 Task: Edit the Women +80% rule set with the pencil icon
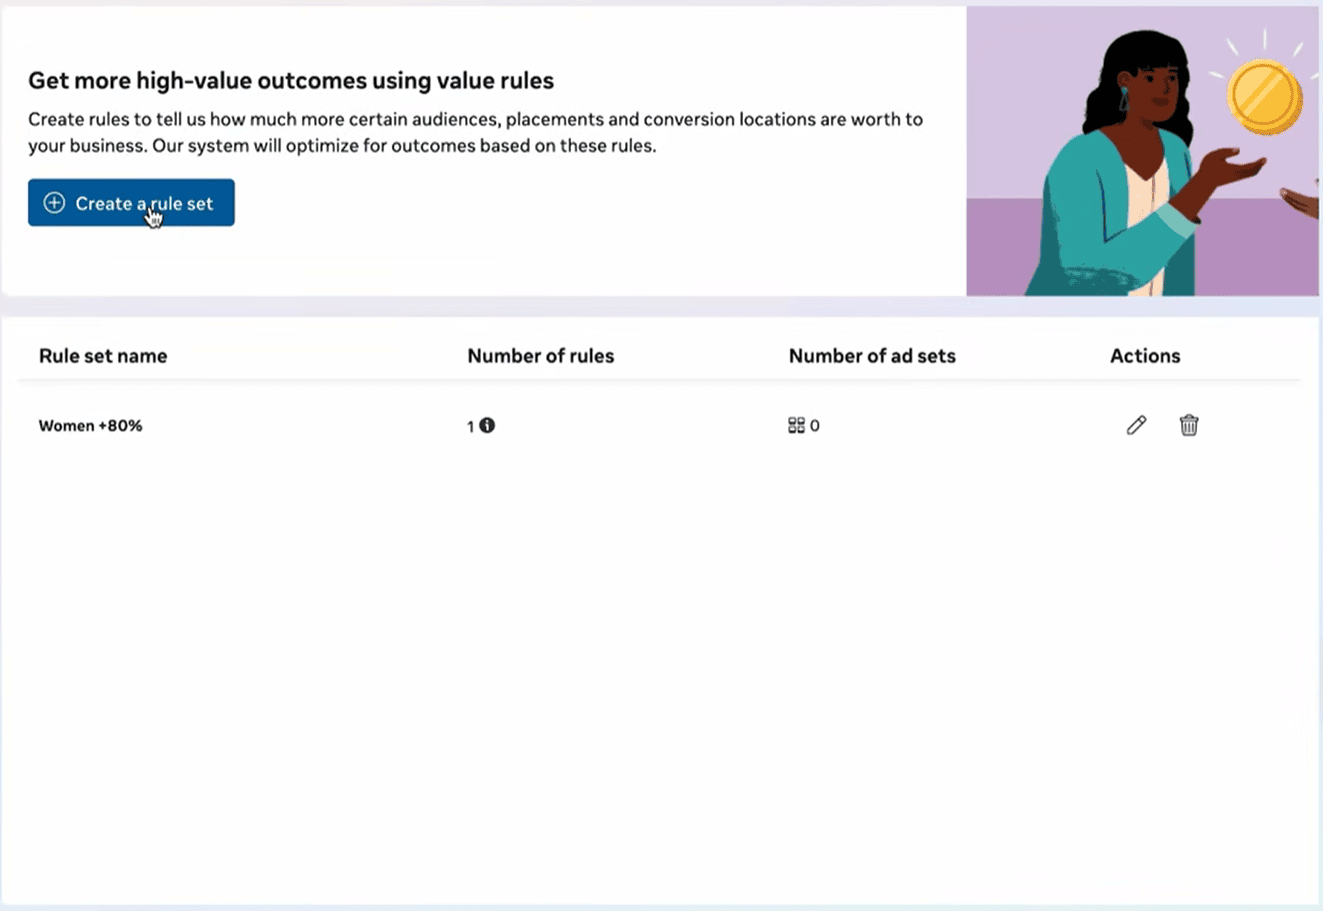point(1136,425)
